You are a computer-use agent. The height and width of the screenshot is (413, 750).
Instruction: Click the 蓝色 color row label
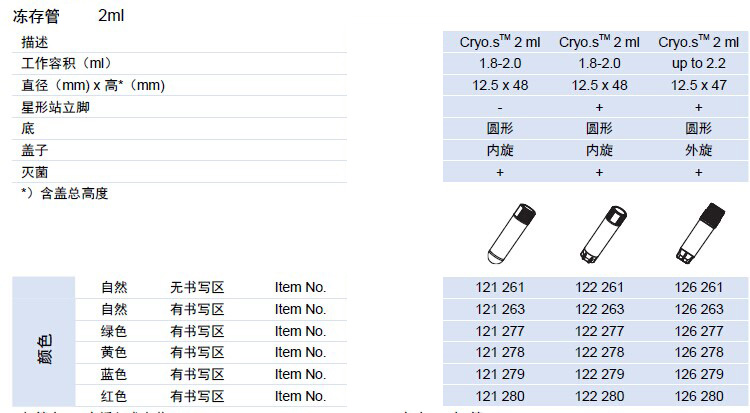114,374
